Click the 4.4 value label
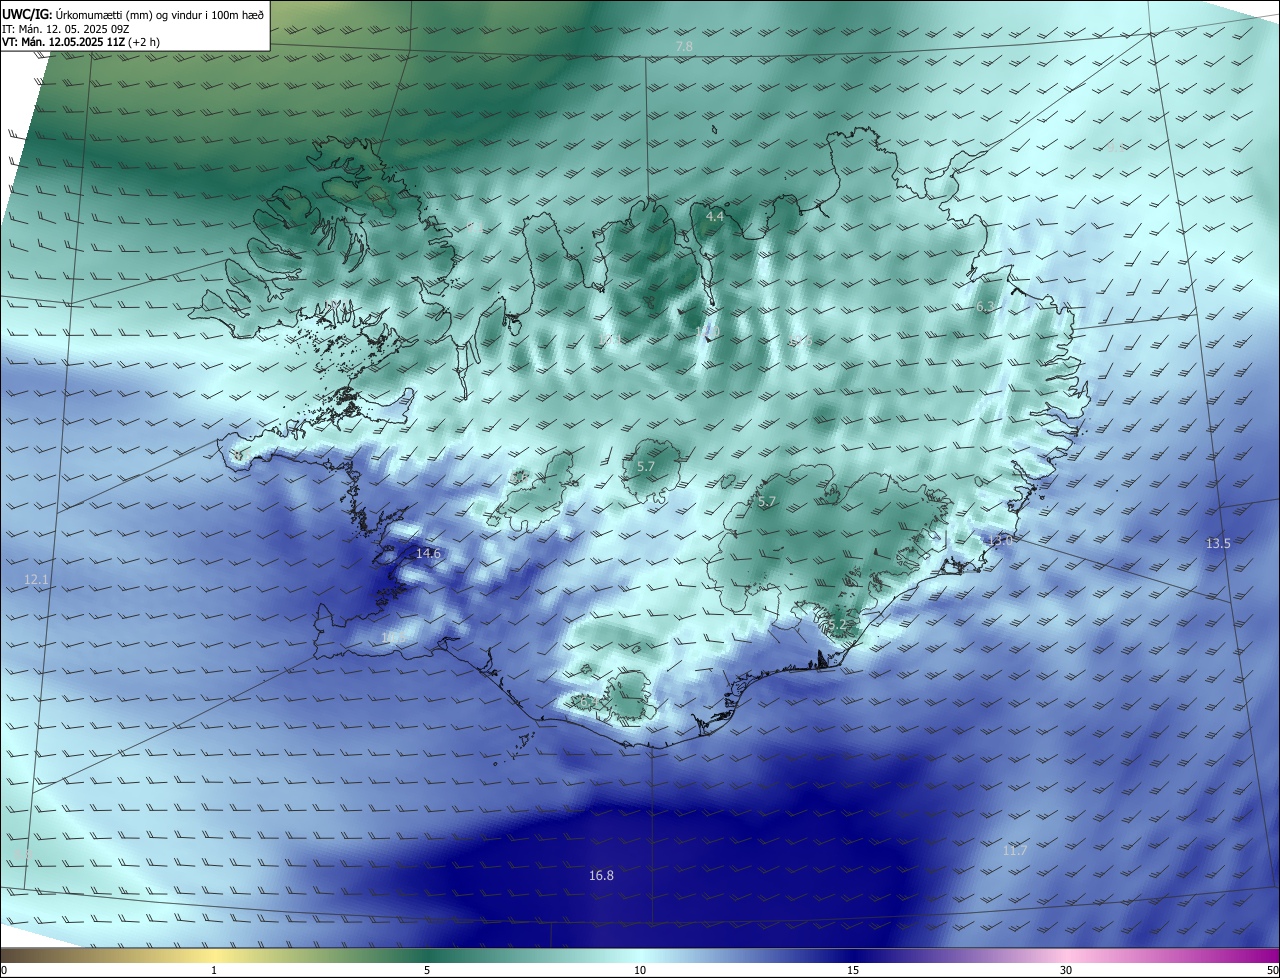This screenshot has width=1280, height=978. (x=714, y=216)
